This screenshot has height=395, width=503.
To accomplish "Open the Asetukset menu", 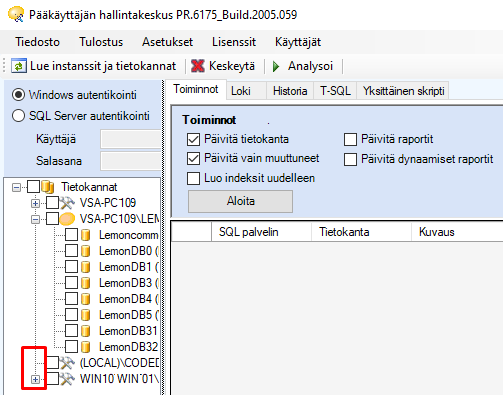I will [x=167, y=42].
